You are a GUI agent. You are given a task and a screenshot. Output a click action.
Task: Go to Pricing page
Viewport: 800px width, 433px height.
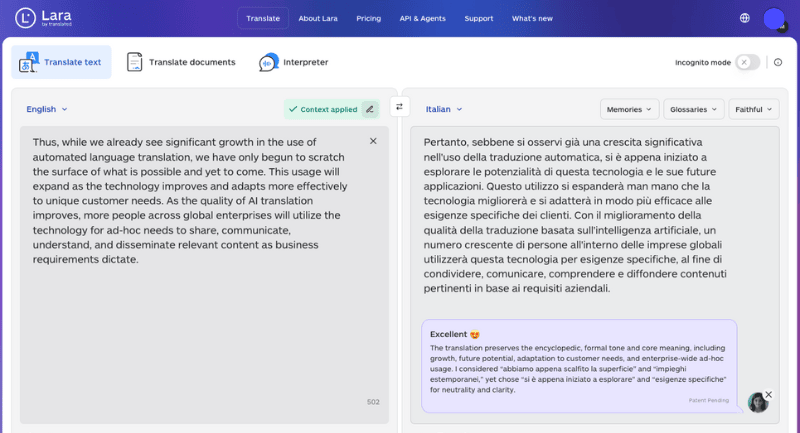[x=368, y=18]
